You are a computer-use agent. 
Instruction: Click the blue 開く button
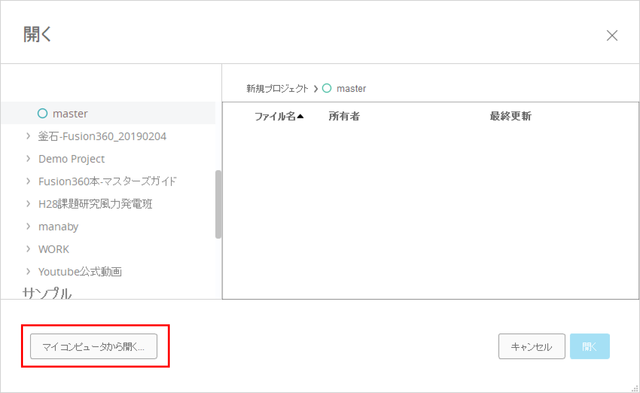[589, 346]
